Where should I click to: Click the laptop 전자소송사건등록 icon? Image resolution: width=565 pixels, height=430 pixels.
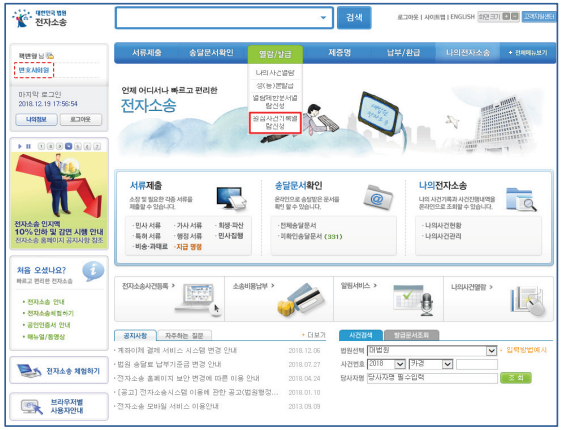(x=197, y=299)
